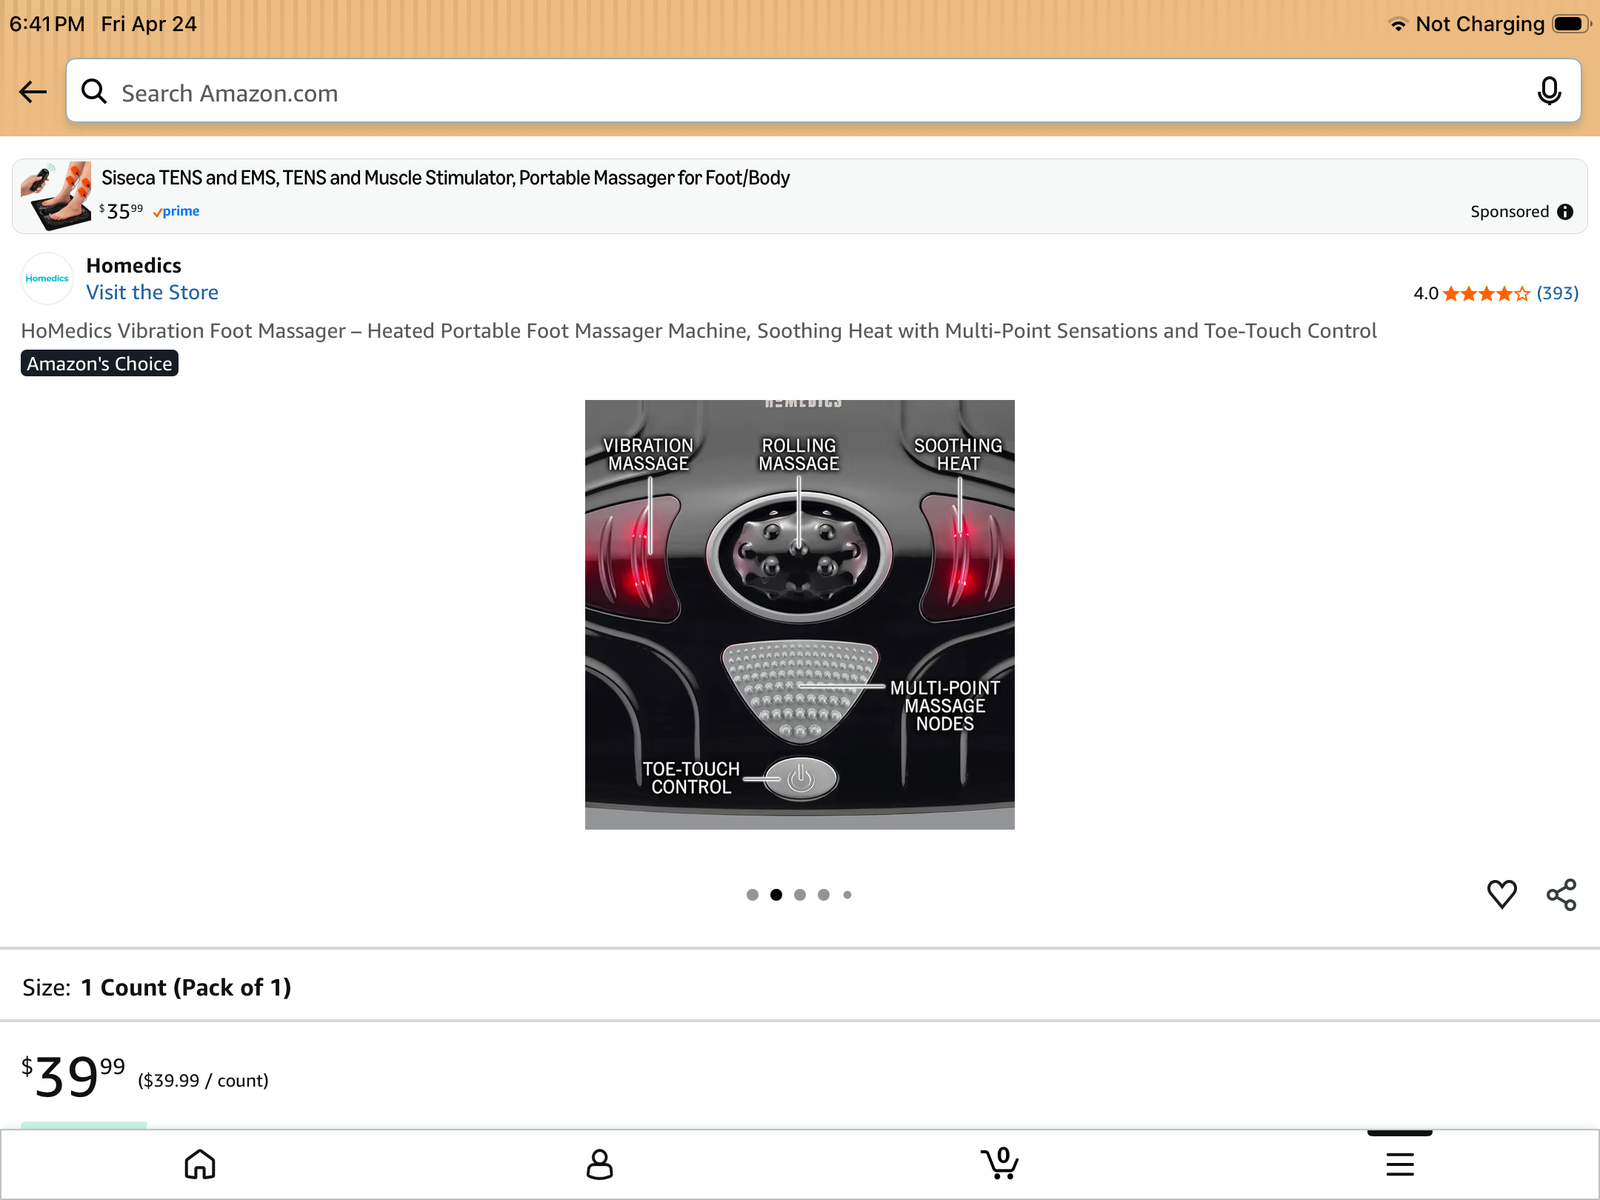Add product to wishlist with heart icon
The image size is (1600, 1200).
1501,894
